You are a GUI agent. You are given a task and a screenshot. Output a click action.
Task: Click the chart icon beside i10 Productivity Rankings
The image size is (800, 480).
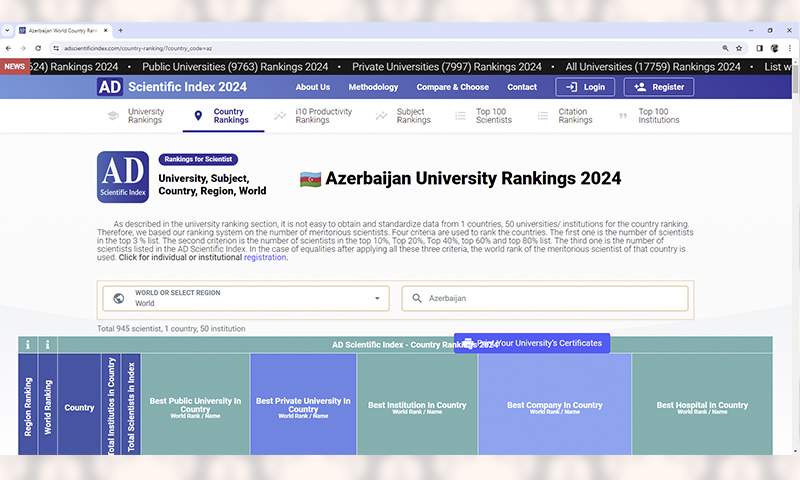[280, 116]
